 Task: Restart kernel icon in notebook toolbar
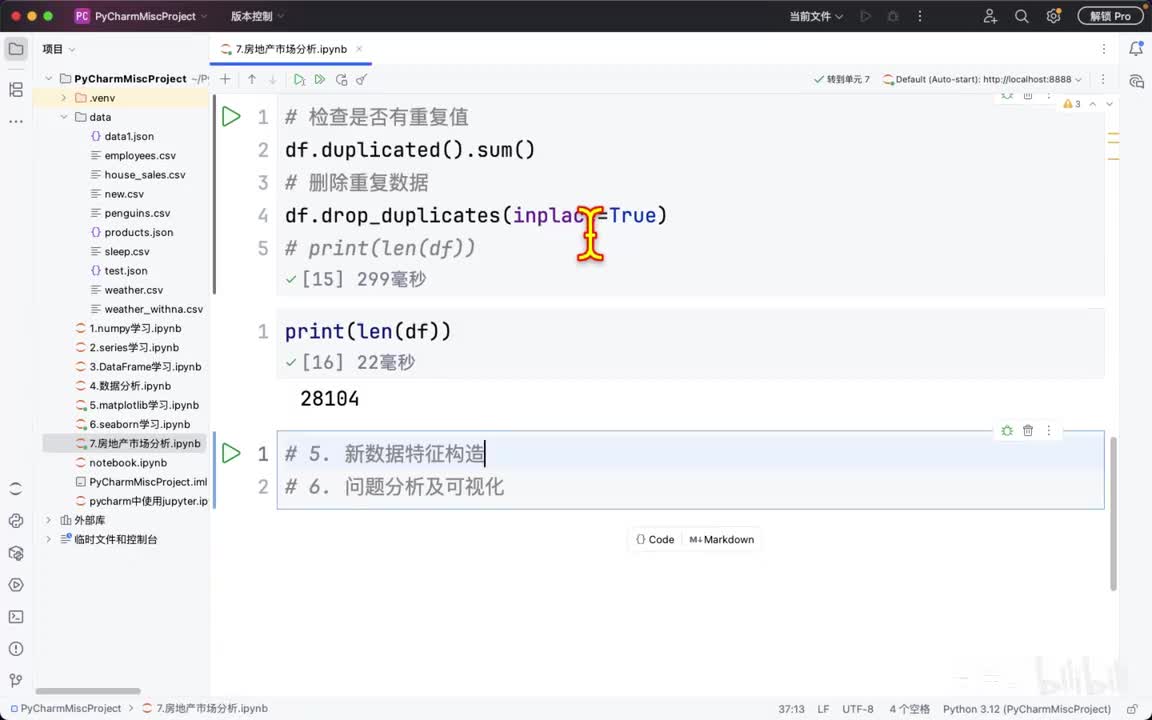click(x=341, y=79)
